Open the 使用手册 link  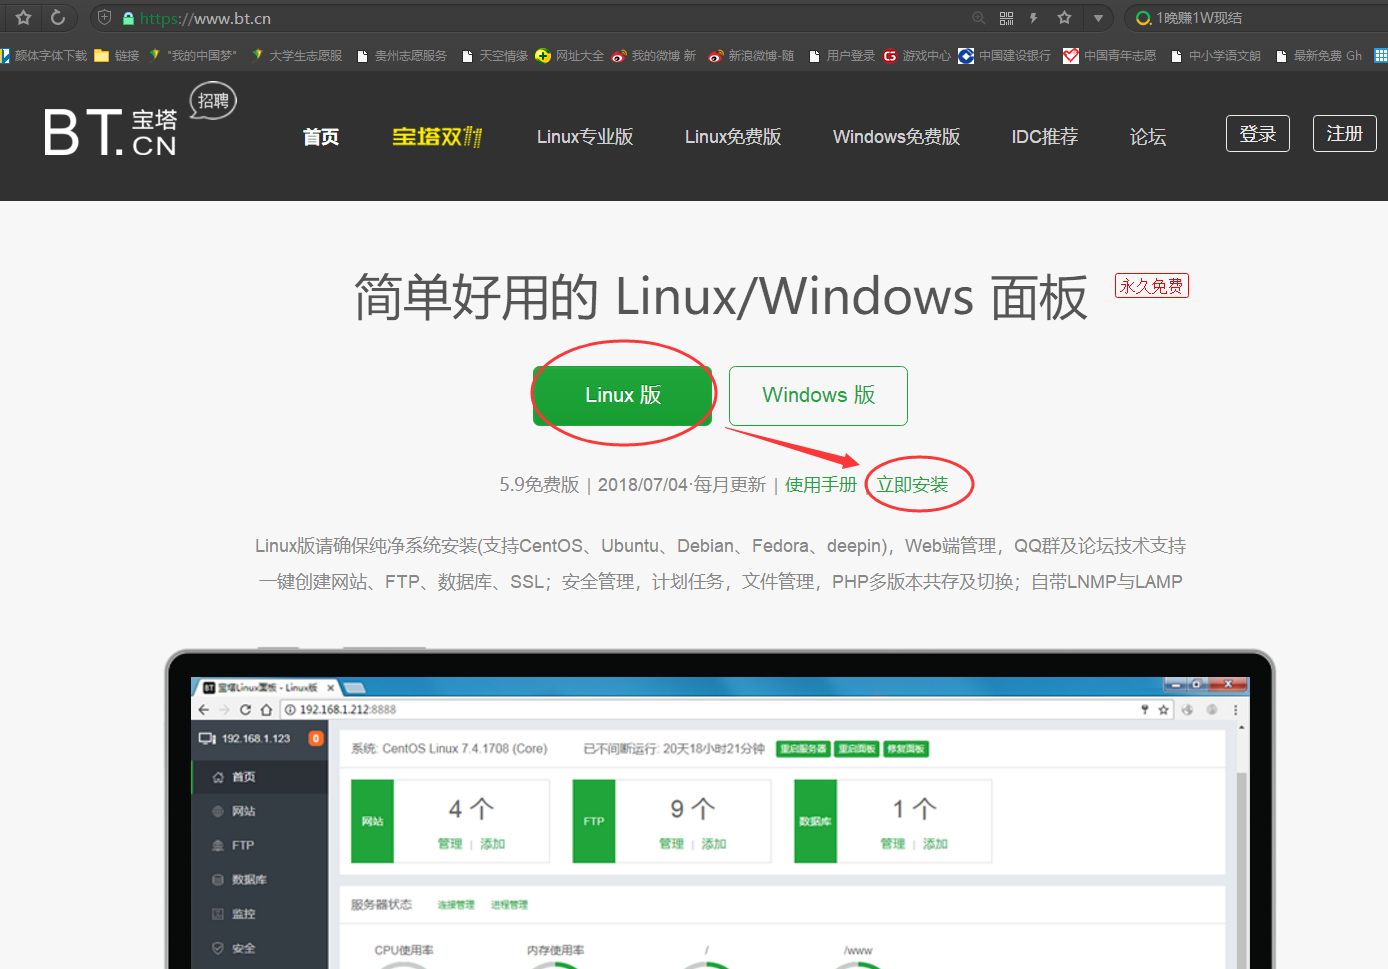click(821, 485)
